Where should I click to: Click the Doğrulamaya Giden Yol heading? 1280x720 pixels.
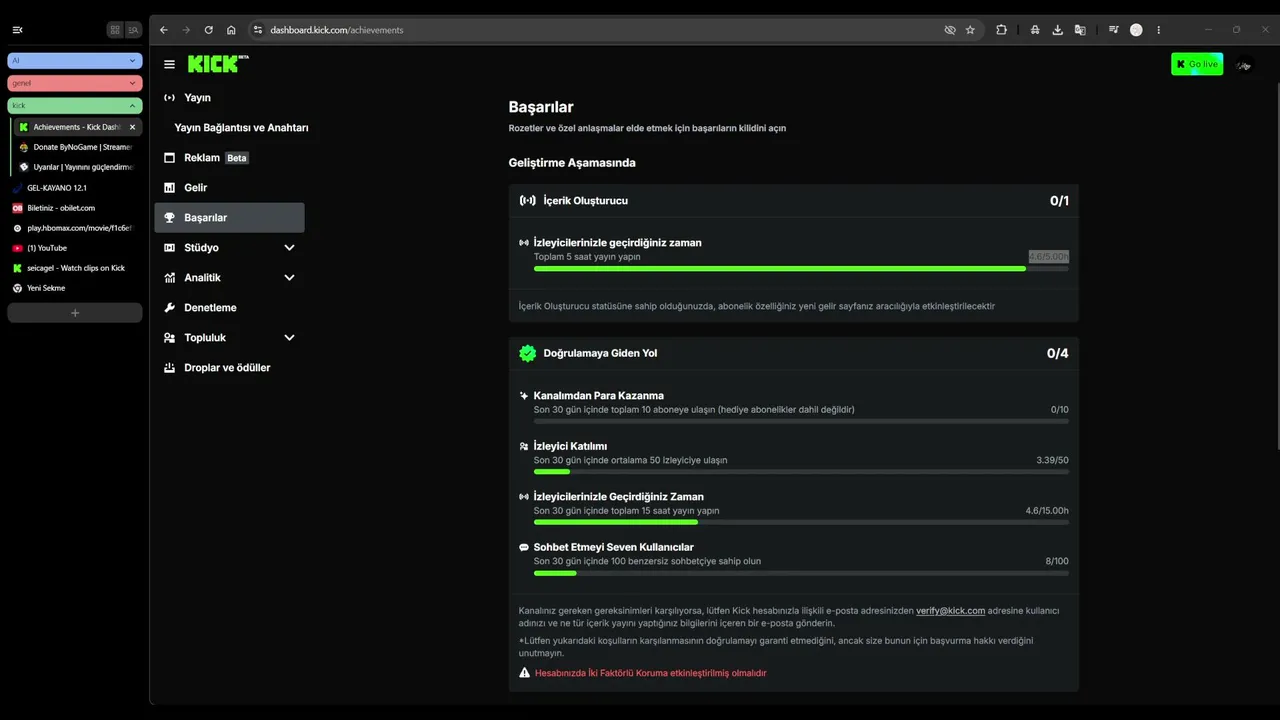600,353
